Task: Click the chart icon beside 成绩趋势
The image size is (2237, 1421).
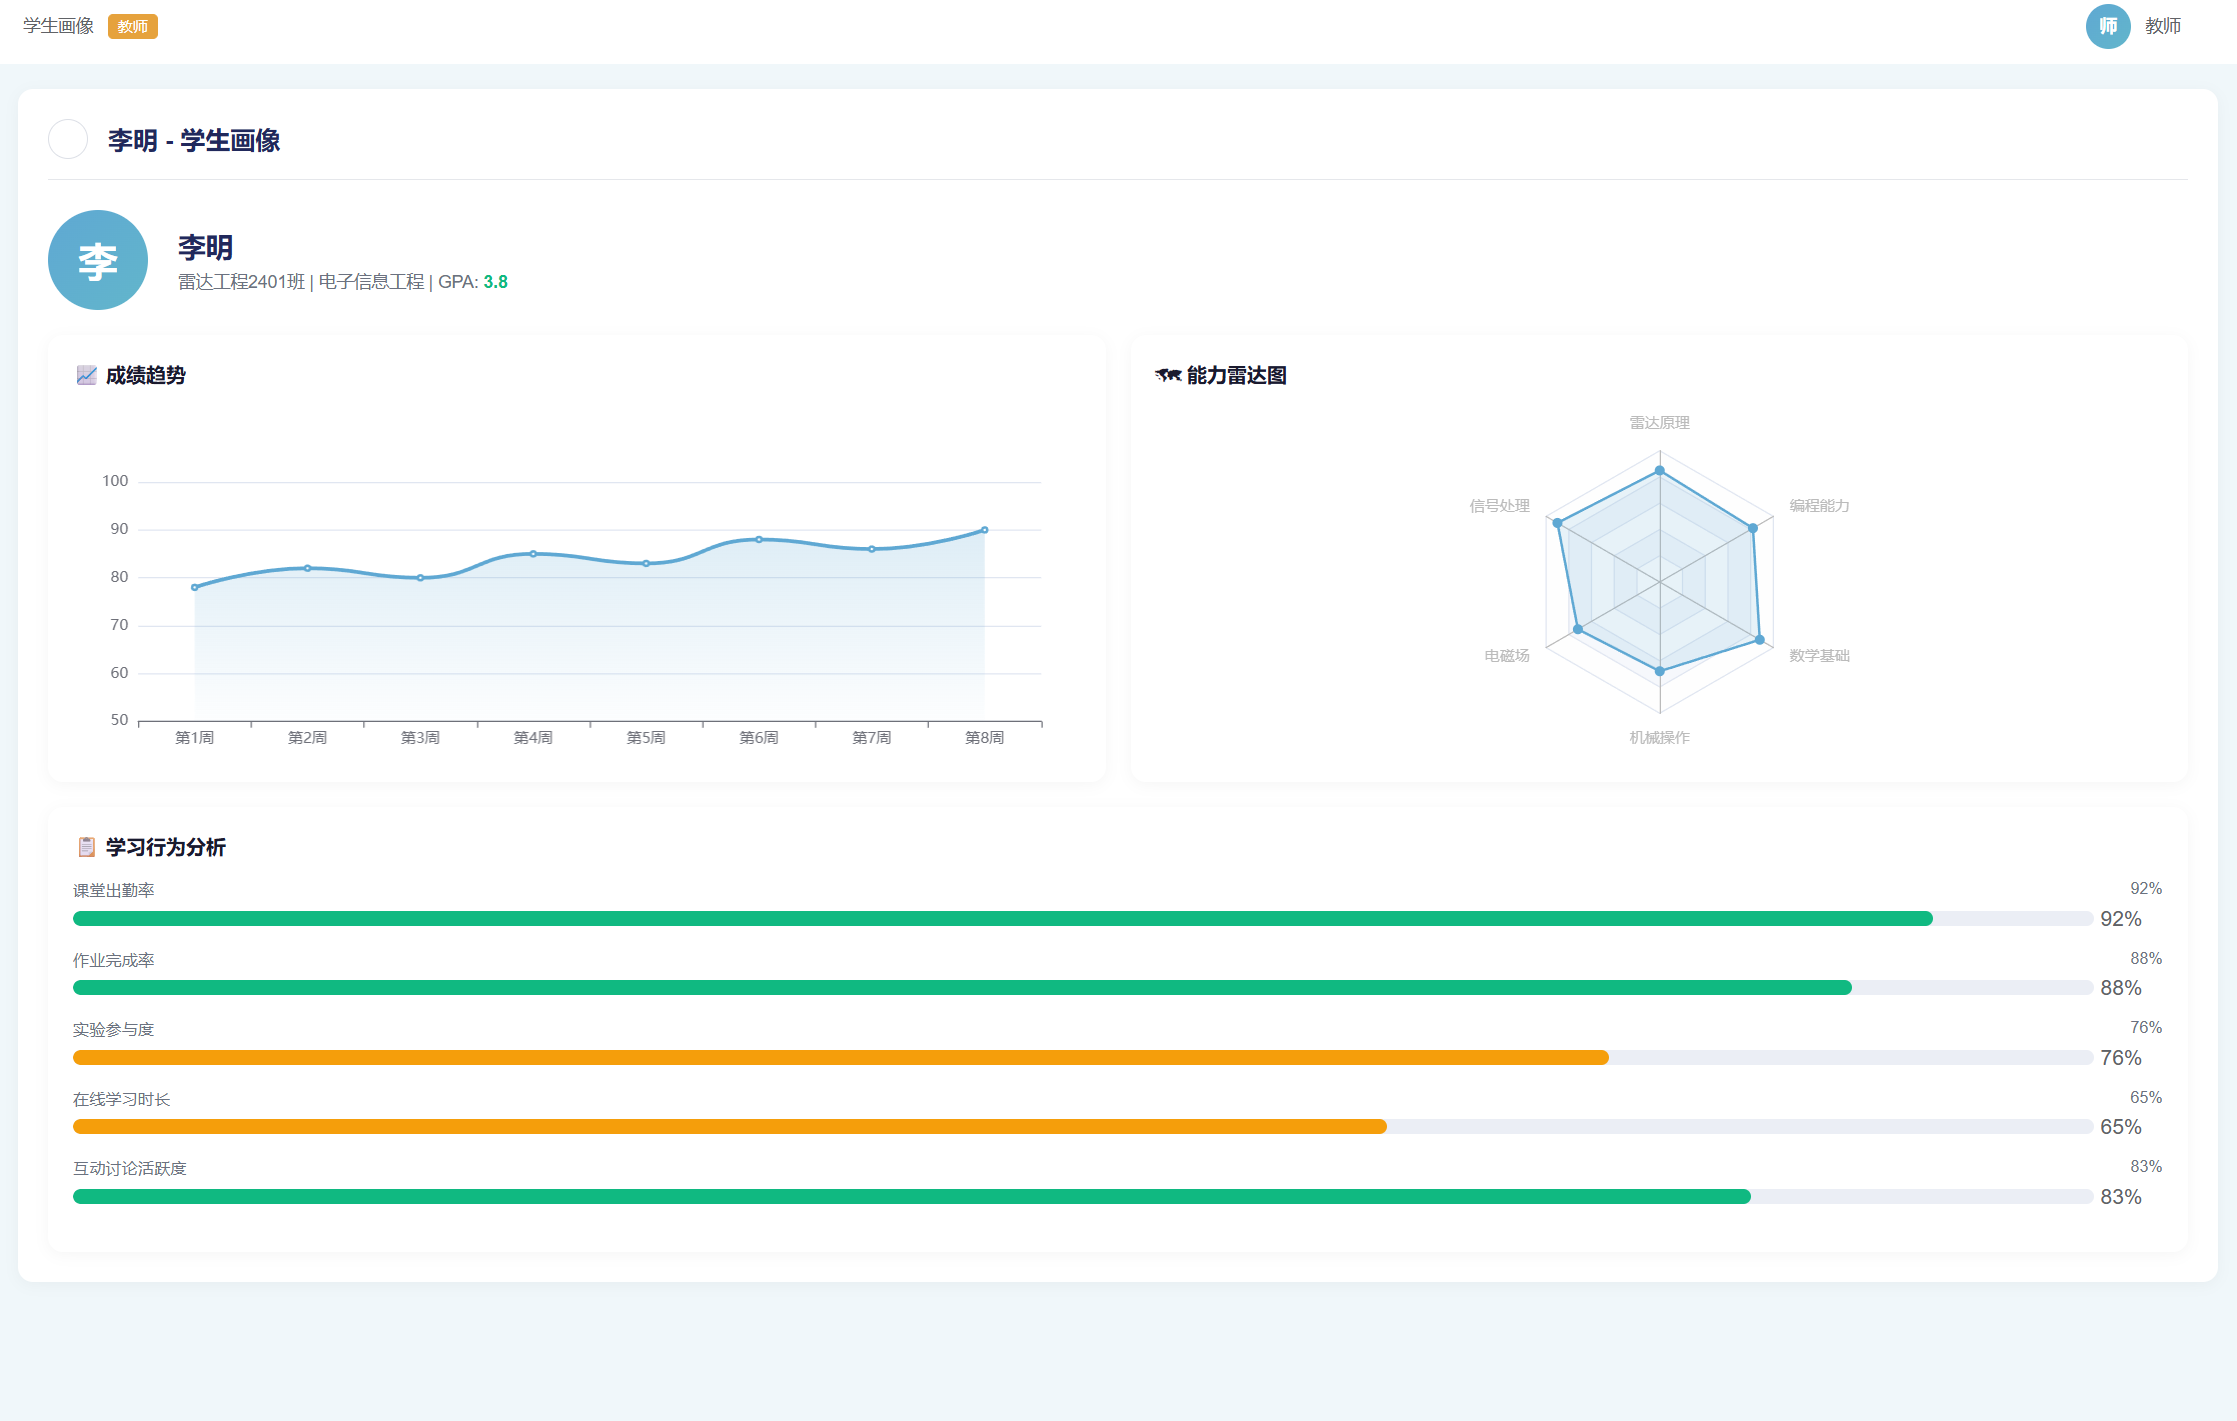Action: (87, 375)
